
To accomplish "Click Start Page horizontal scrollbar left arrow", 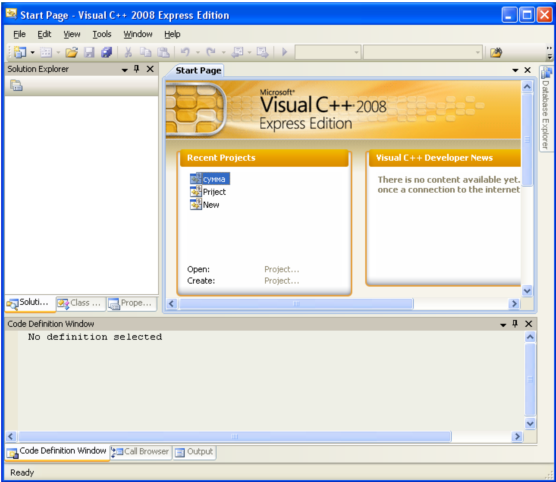I will (172, 304).
